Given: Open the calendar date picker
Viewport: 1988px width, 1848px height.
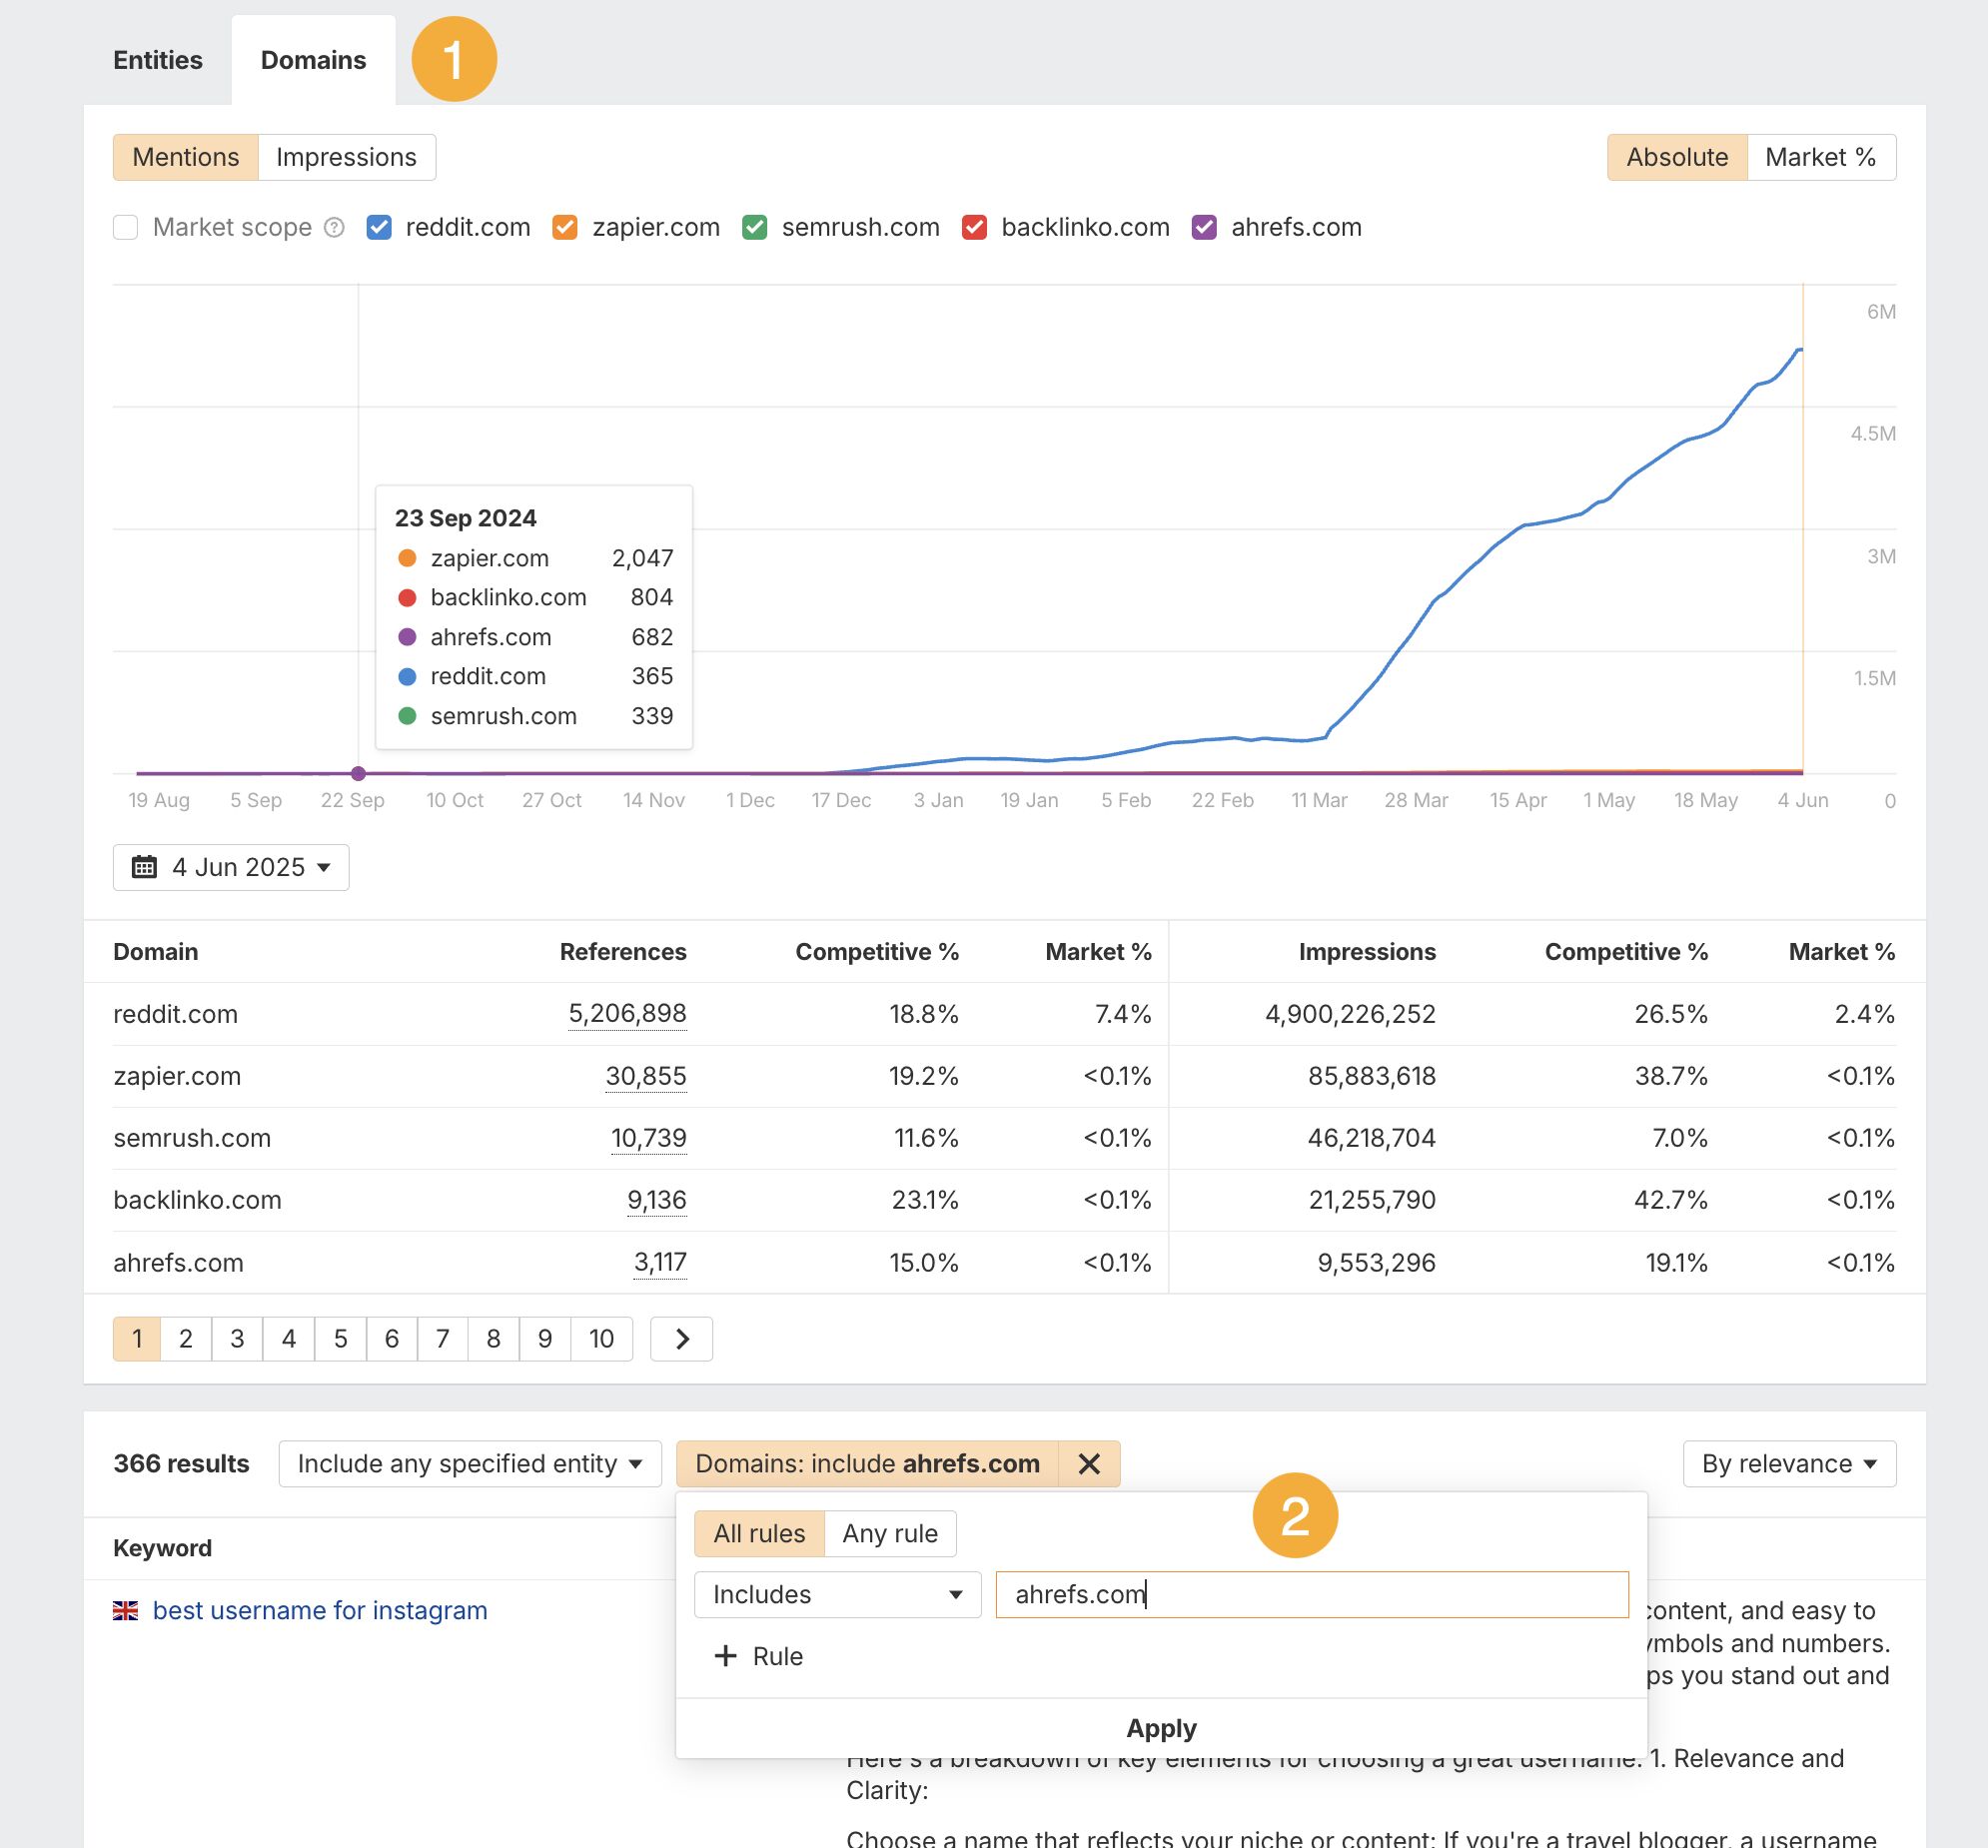Looking at the screenshot, I should [231, 867].
